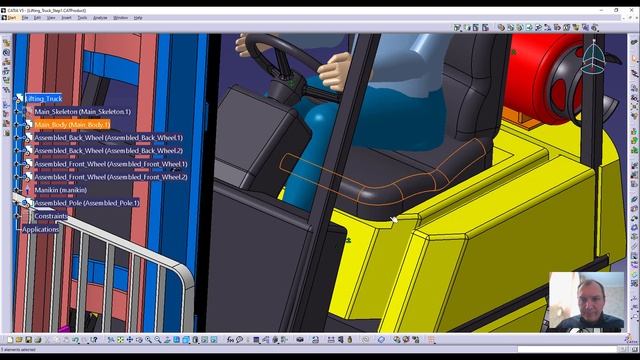Image resolution: width=640 pixels, height=360 pixels.
Task: Select Assembled_Front_Wheel (Assembled_Front_Wheel.2) tree item
Action: [x=111, y=177]
